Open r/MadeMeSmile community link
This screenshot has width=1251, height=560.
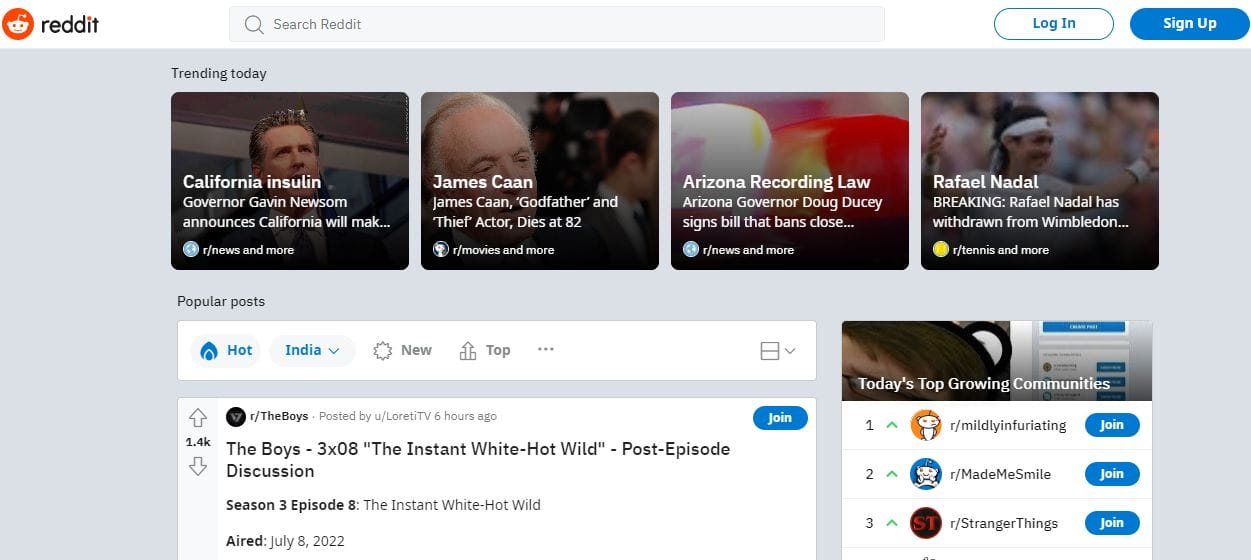tap(1000, 474)
